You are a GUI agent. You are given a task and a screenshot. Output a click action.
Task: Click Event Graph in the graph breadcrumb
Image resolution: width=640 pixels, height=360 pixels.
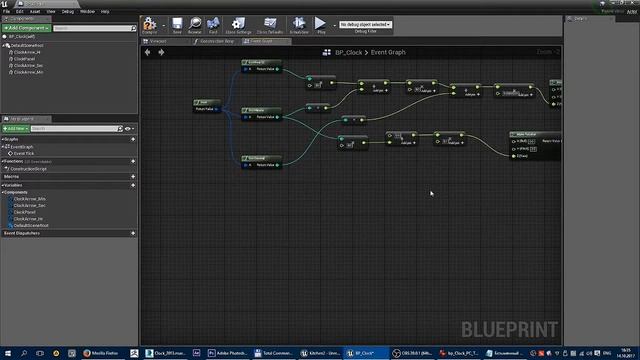[388, 52]
